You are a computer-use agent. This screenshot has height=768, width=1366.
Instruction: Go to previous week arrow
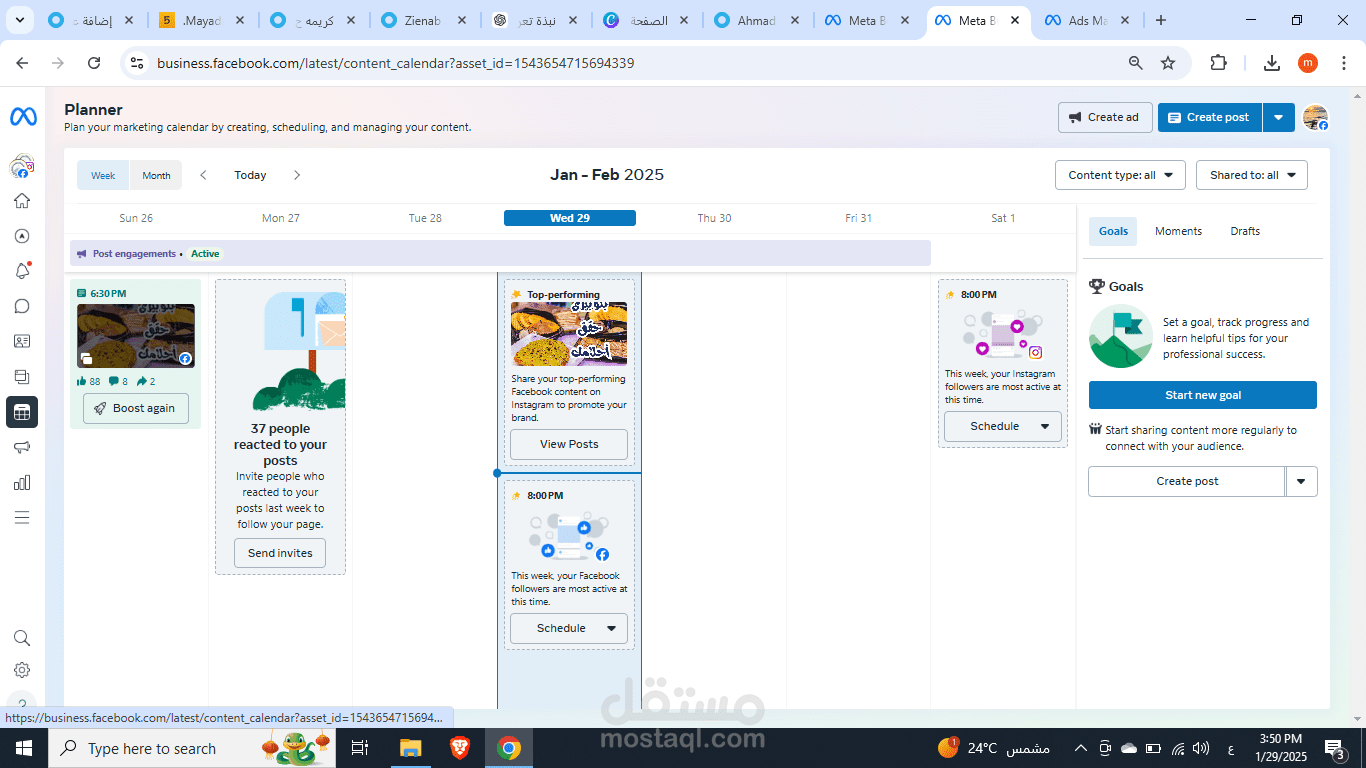coord(203,175)
